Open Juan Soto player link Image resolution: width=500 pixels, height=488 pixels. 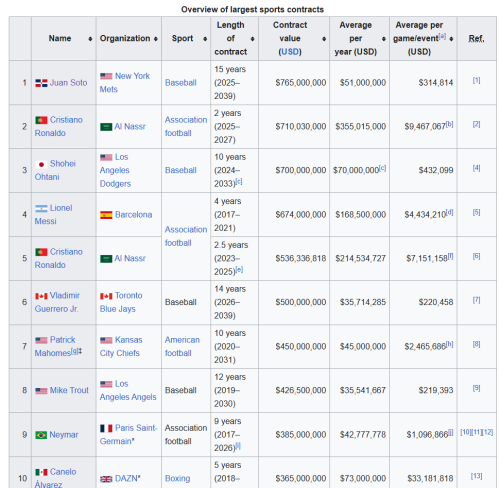68,83
